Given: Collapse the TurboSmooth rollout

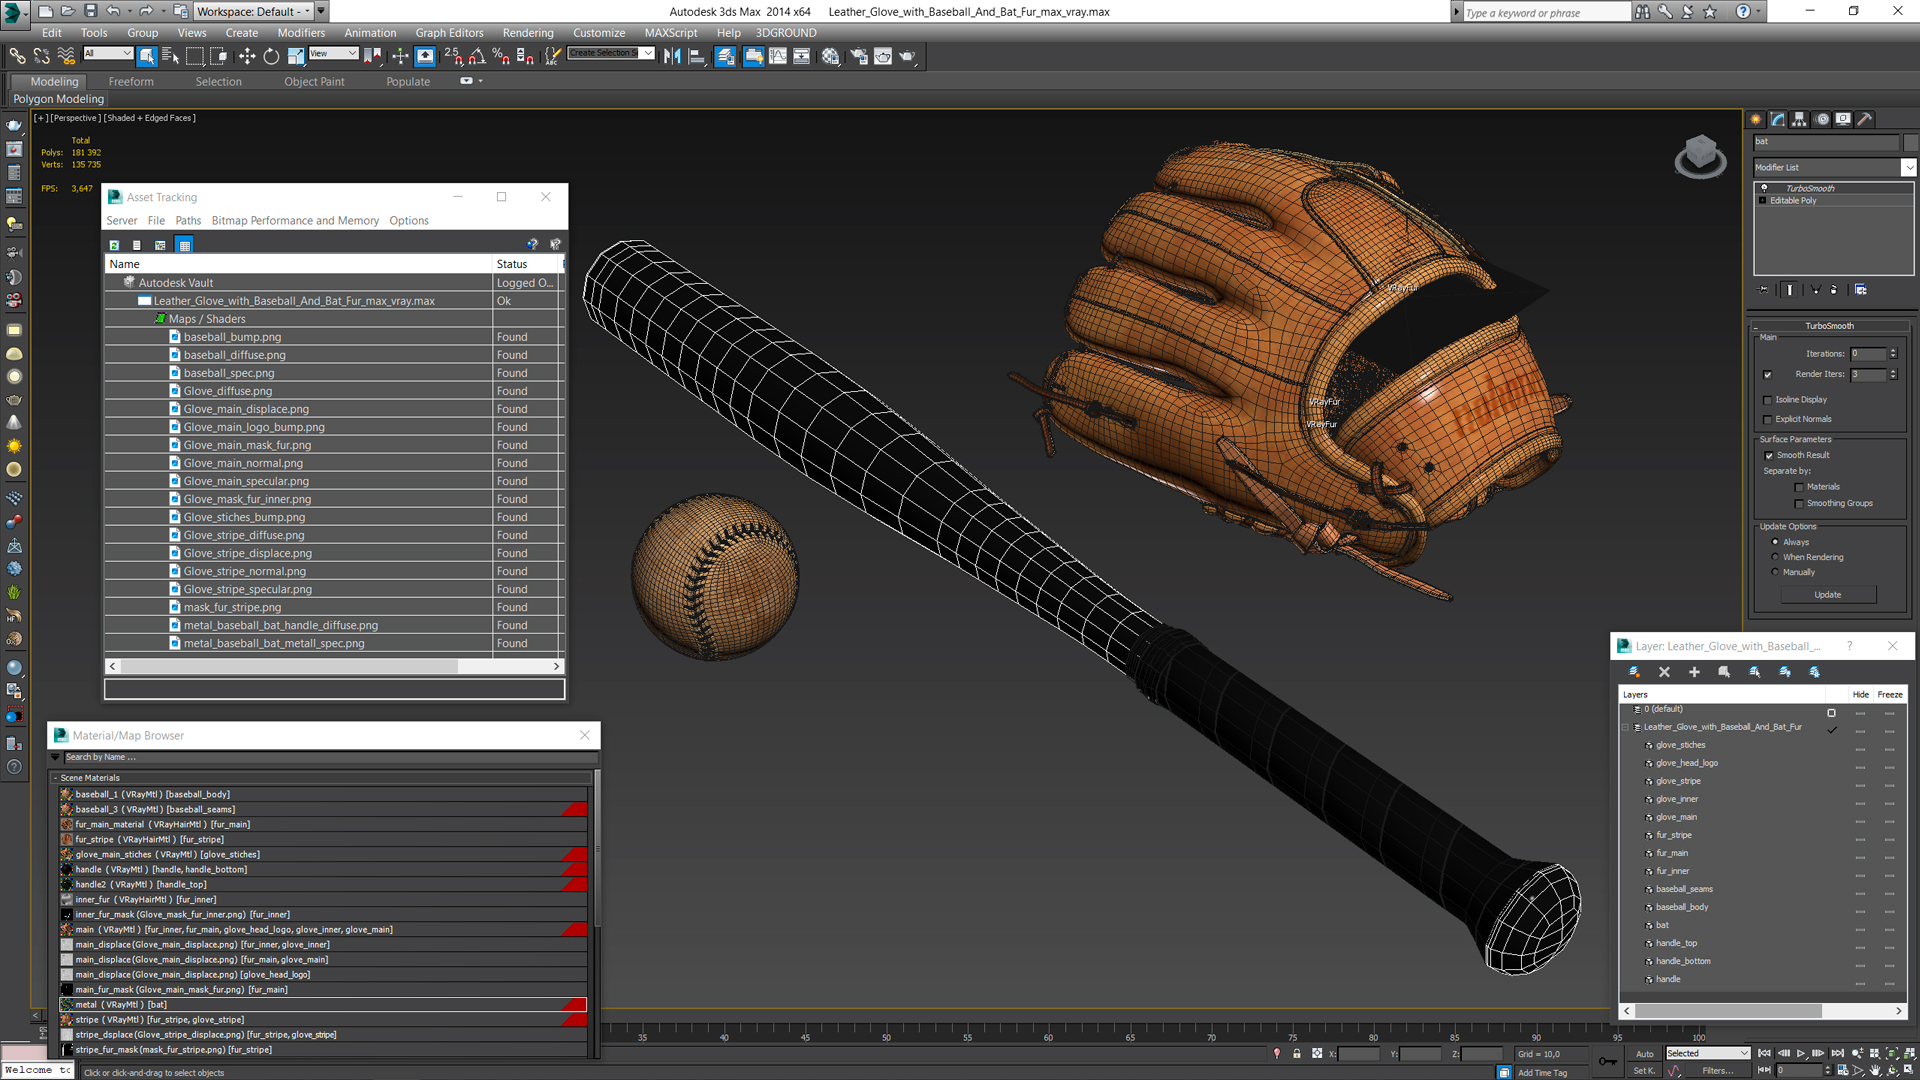Looking at the screenshot, I should tap(1829, 326).
